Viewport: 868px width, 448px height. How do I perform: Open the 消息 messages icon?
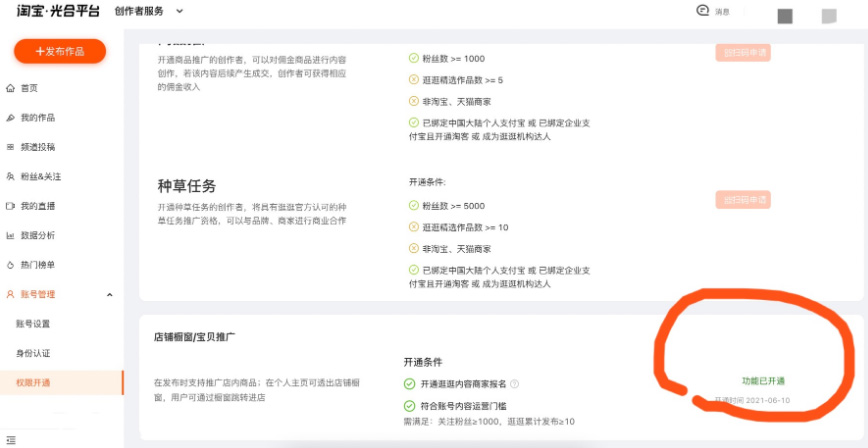[702, 11]
